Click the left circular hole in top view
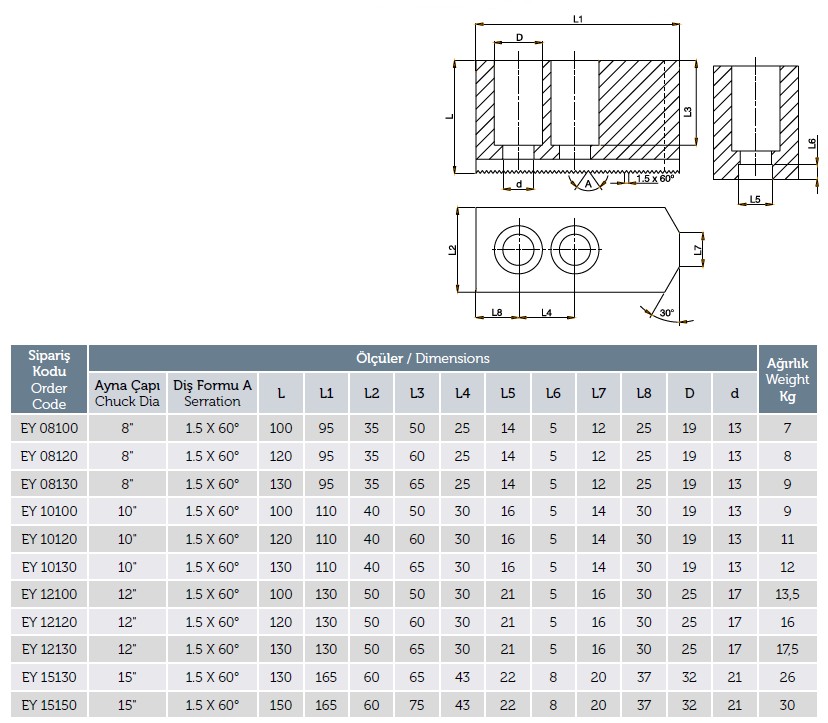Image resolution: width=828 pixels, height=723 pixels. pos(518,246)
